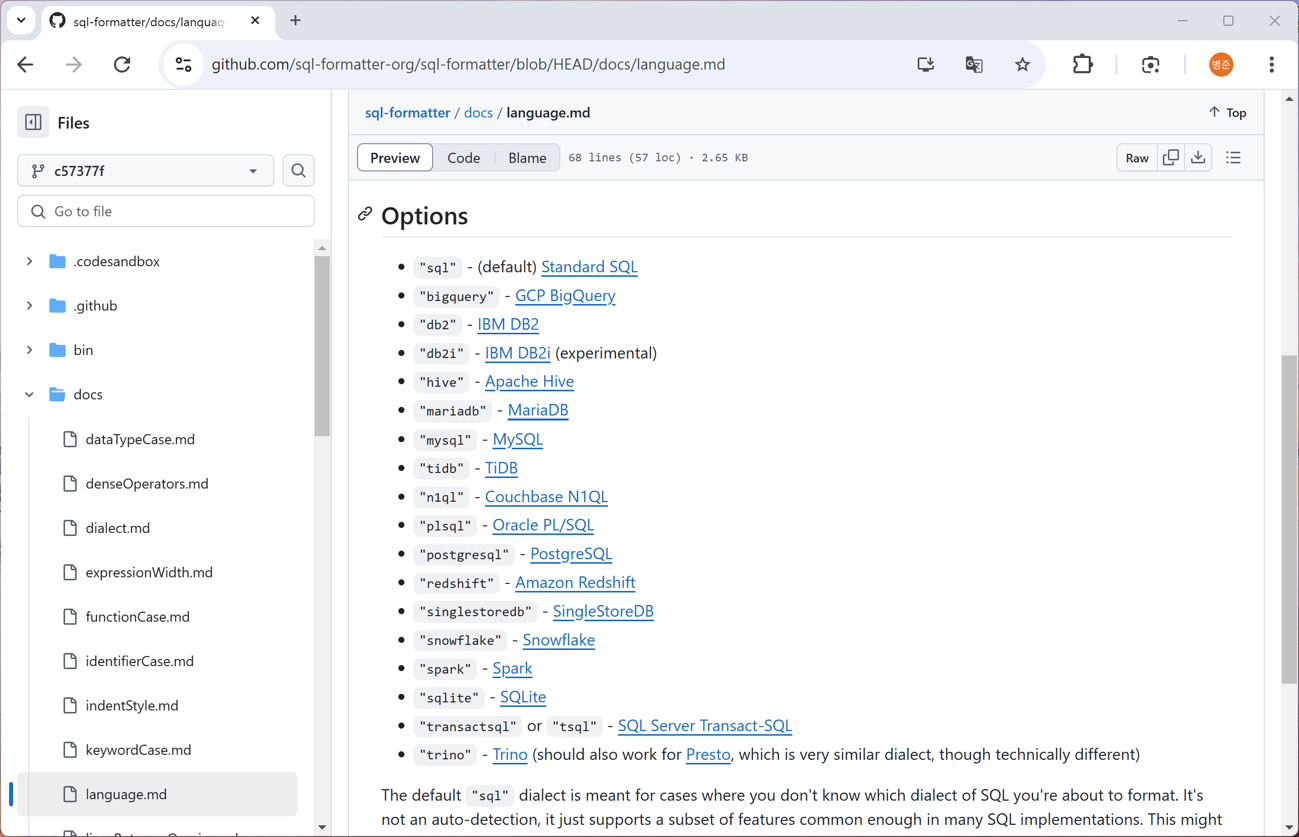Screen dimensions: 1299x837
Task: Translate this page
Action: point(974,65)
